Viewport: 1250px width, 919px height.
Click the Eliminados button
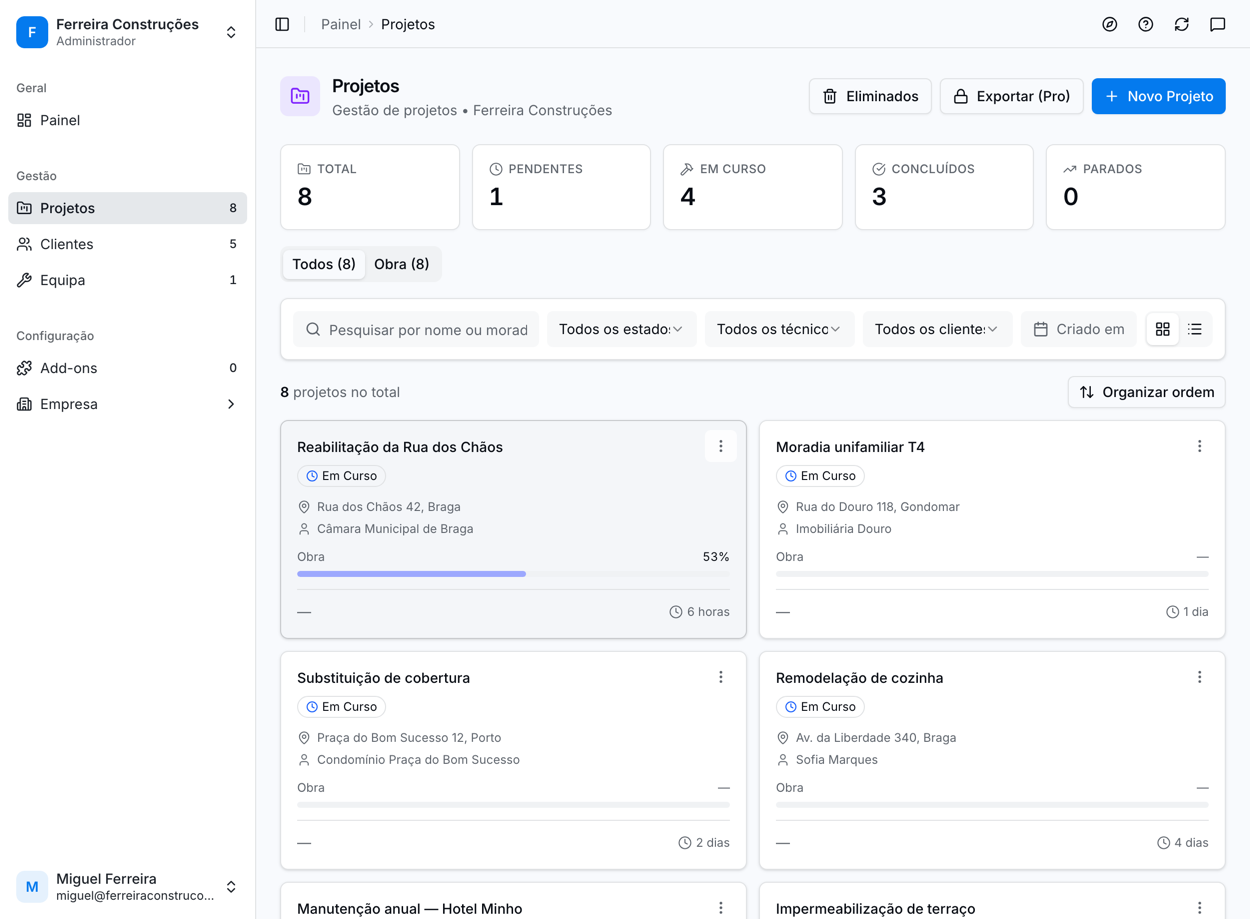tap(870, 96)
